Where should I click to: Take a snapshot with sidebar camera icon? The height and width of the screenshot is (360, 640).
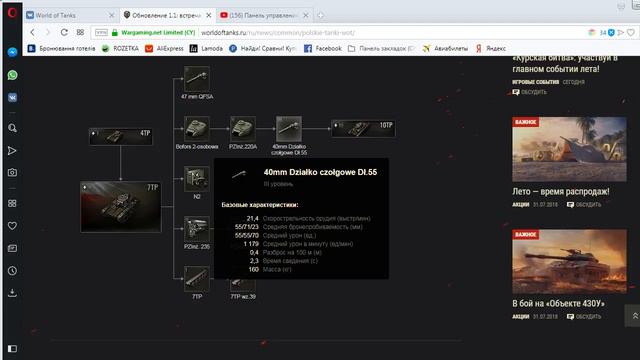(12, 173)
